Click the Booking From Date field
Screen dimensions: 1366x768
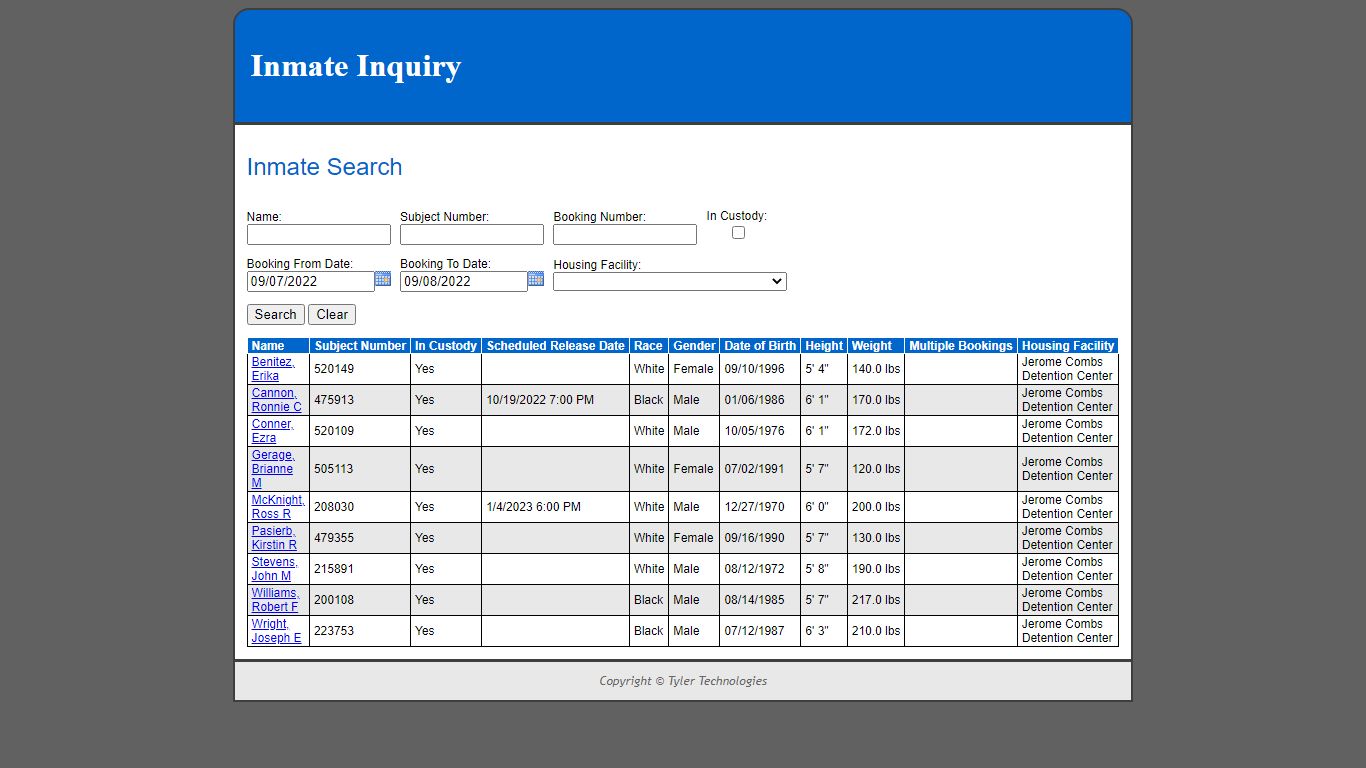pyautogui.click(x=311, y=282)
